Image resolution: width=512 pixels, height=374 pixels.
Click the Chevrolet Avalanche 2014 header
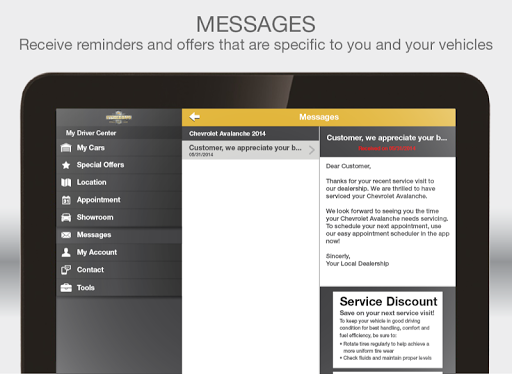pyautogui.click(x=251, y=134)
